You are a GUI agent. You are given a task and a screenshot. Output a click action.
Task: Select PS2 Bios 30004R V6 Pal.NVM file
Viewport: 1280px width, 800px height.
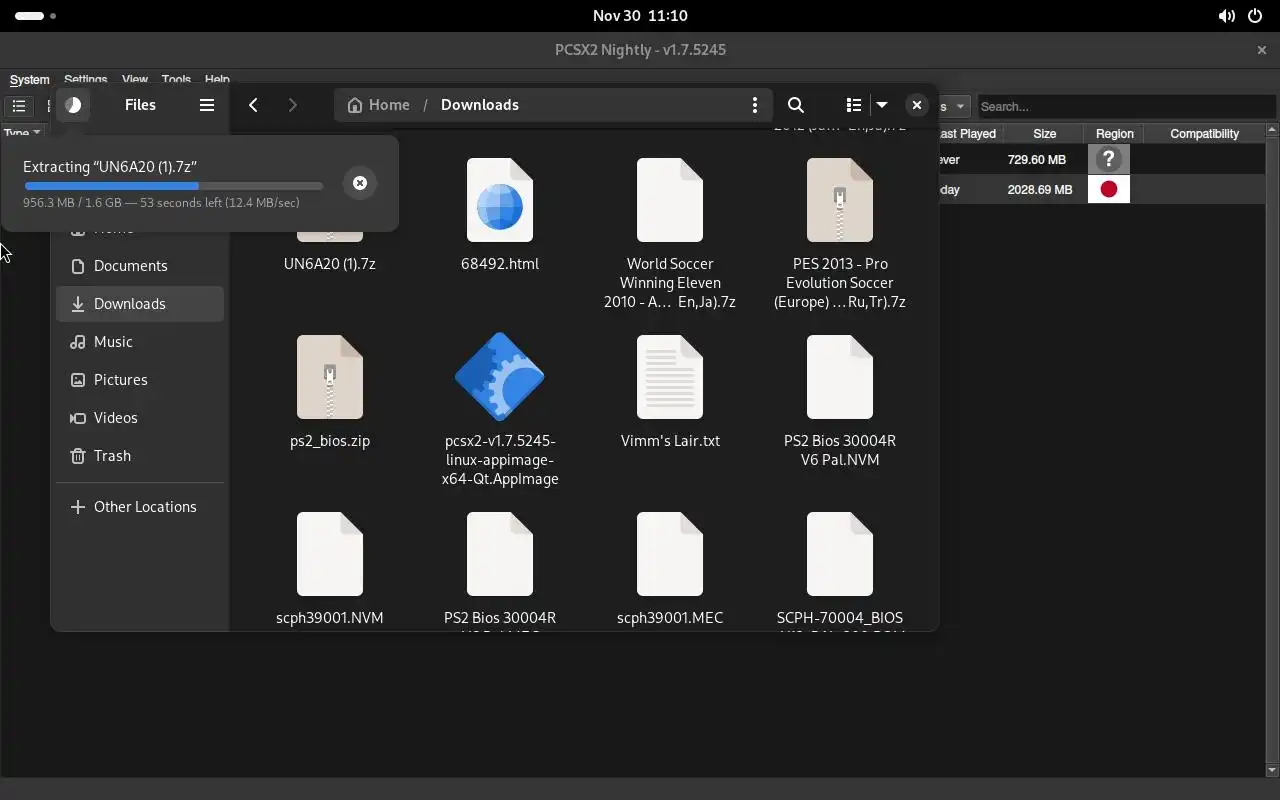[x=840, y=401]
